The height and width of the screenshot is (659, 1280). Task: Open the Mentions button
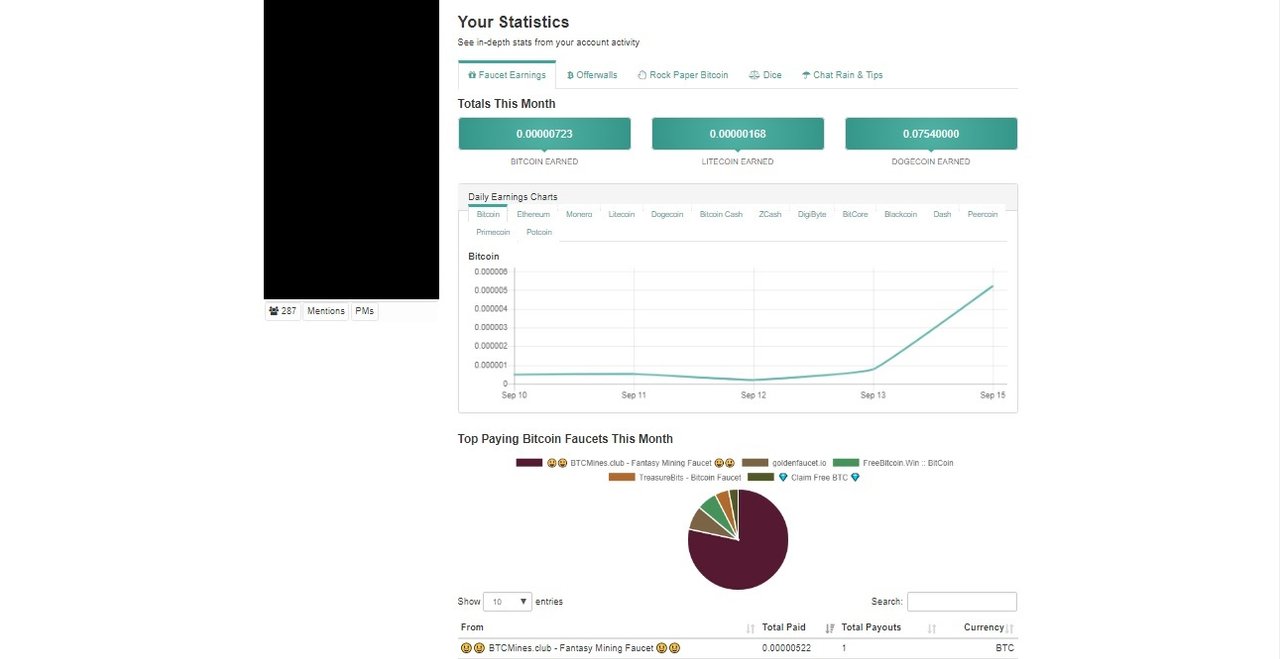pos(326,311)
